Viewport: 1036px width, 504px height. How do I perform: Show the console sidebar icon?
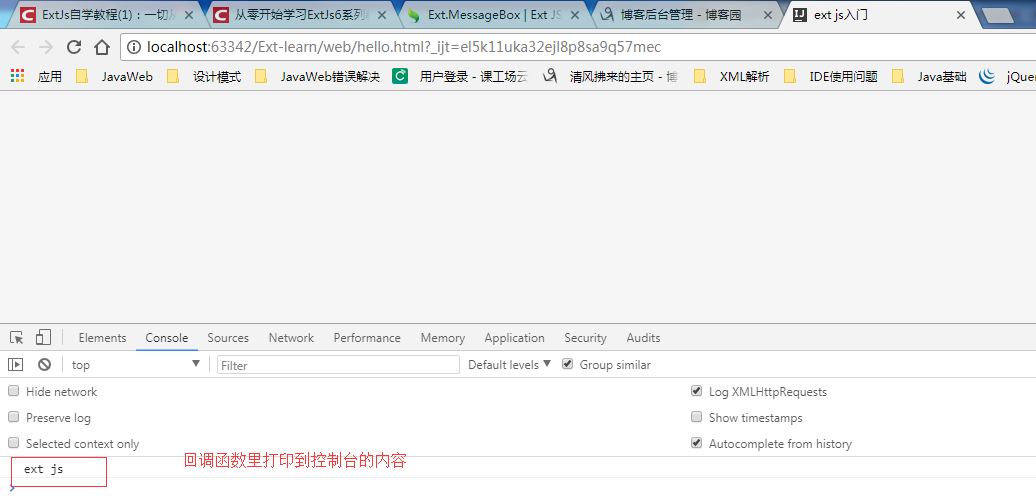click(15, 365)
